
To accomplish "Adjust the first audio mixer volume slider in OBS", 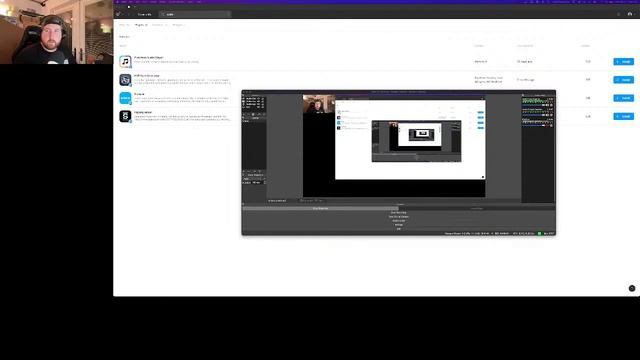I will click(532, 105).
